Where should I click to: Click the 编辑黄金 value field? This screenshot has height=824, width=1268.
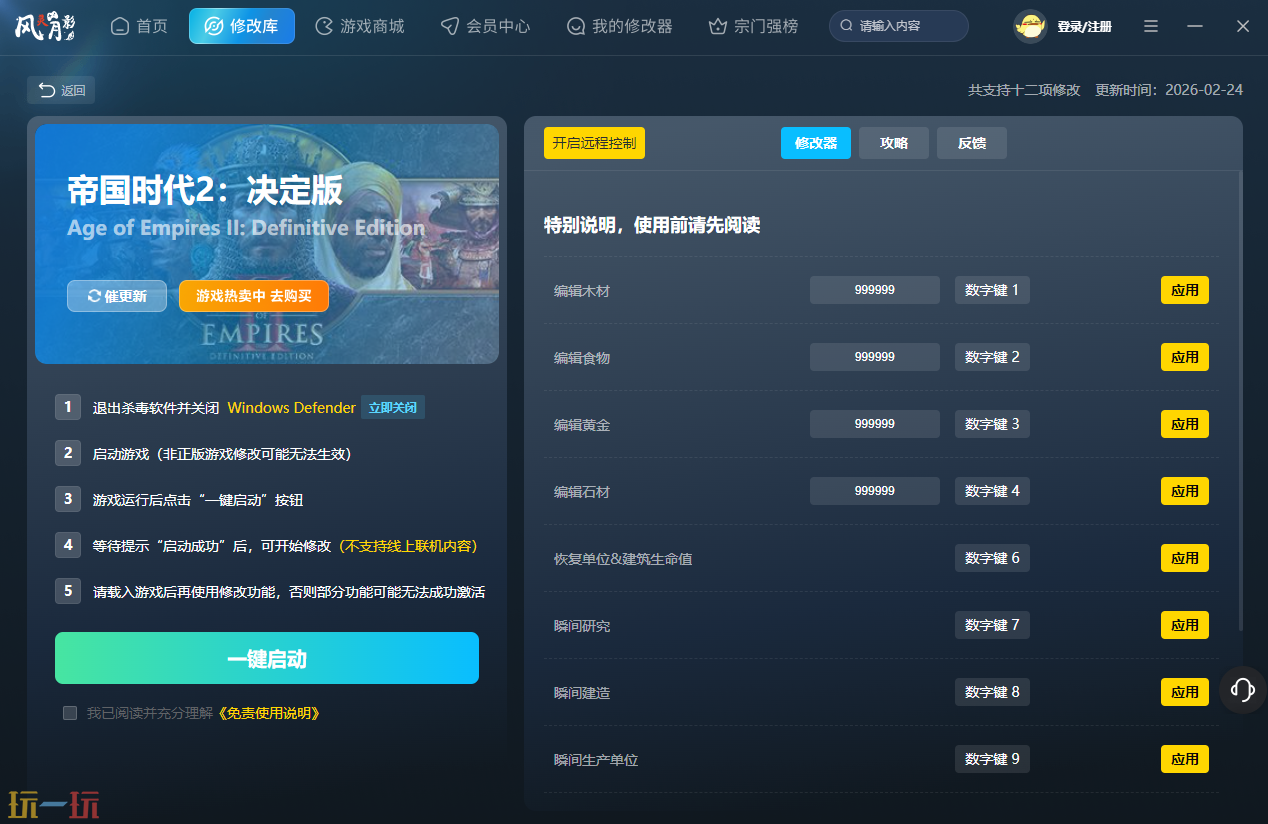[875, 424]
